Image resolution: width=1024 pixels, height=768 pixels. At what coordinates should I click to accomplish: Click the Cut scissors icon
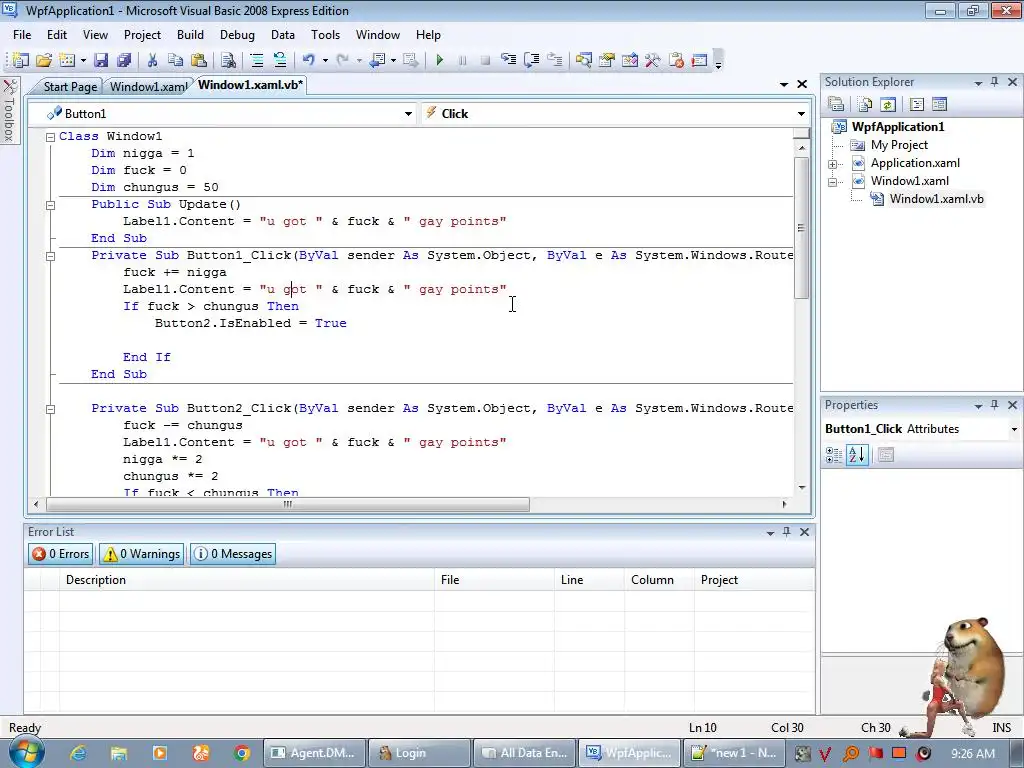pos(152,61)
